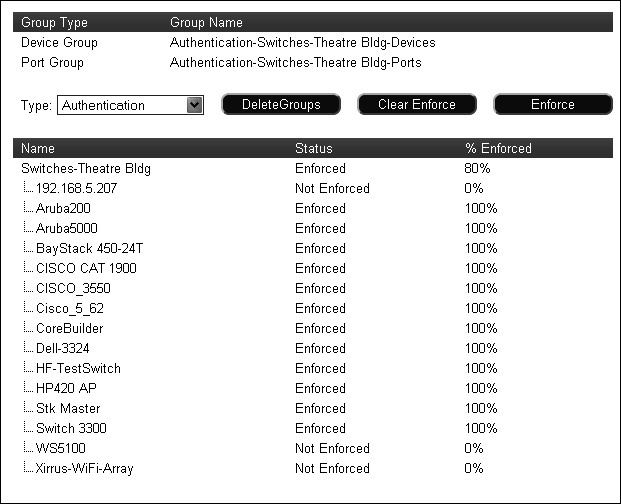
Task: Click the % Enforced column header
Action: point(498,148)
